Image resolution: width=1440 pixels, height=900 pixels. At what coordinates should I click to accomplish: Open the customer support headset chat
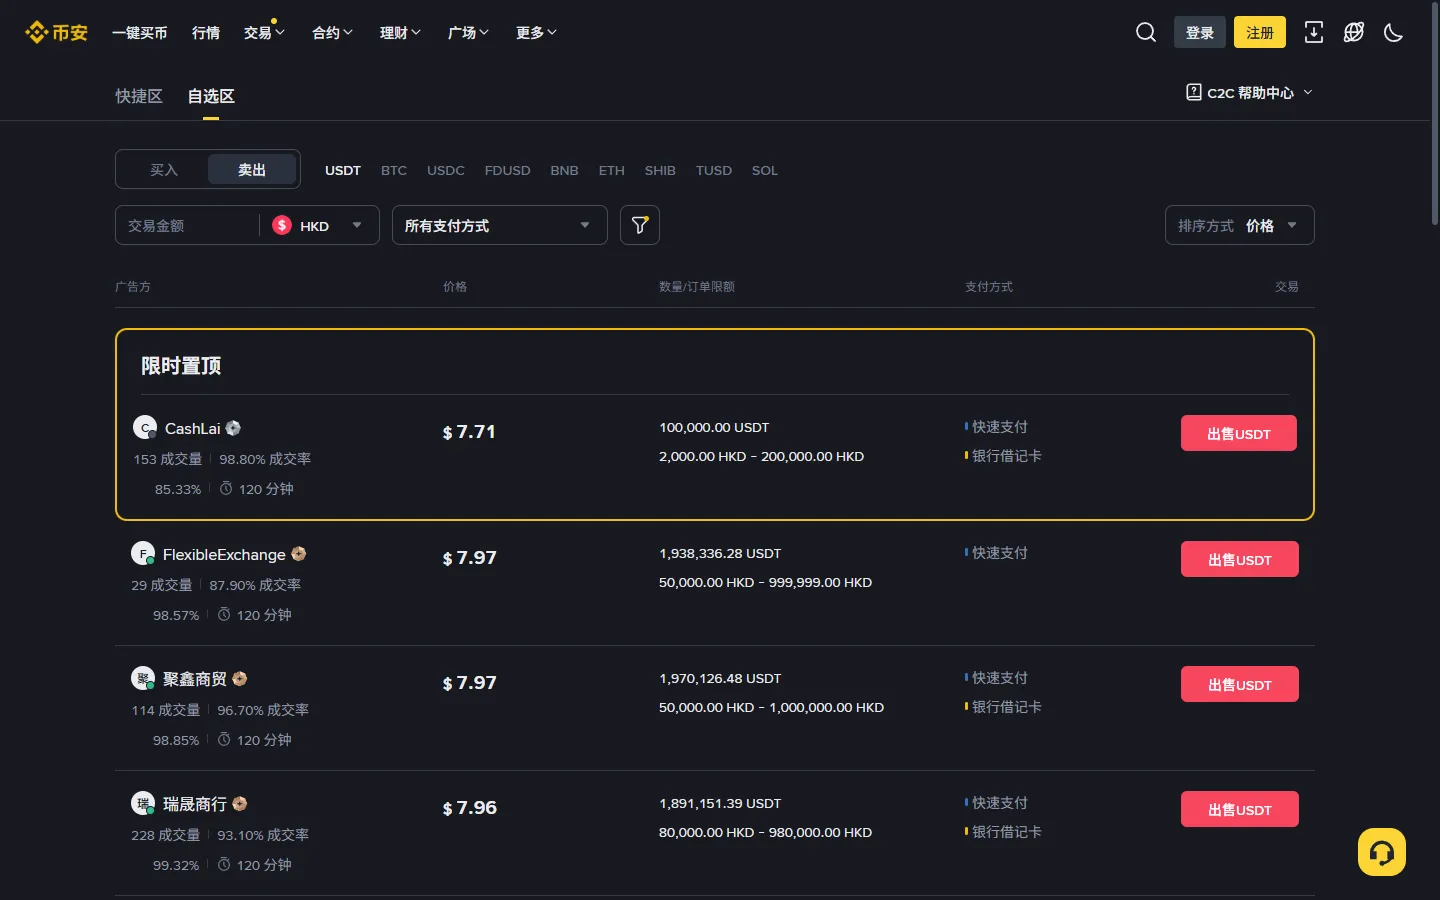pos(1382,852)
